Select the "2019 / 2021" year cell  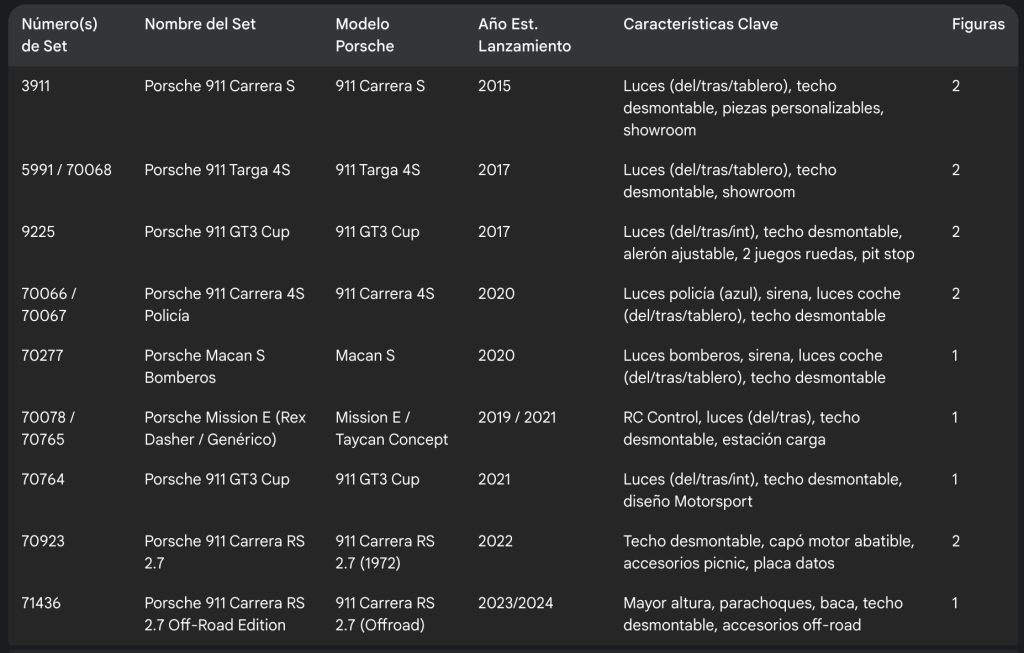tap(517, 417)
